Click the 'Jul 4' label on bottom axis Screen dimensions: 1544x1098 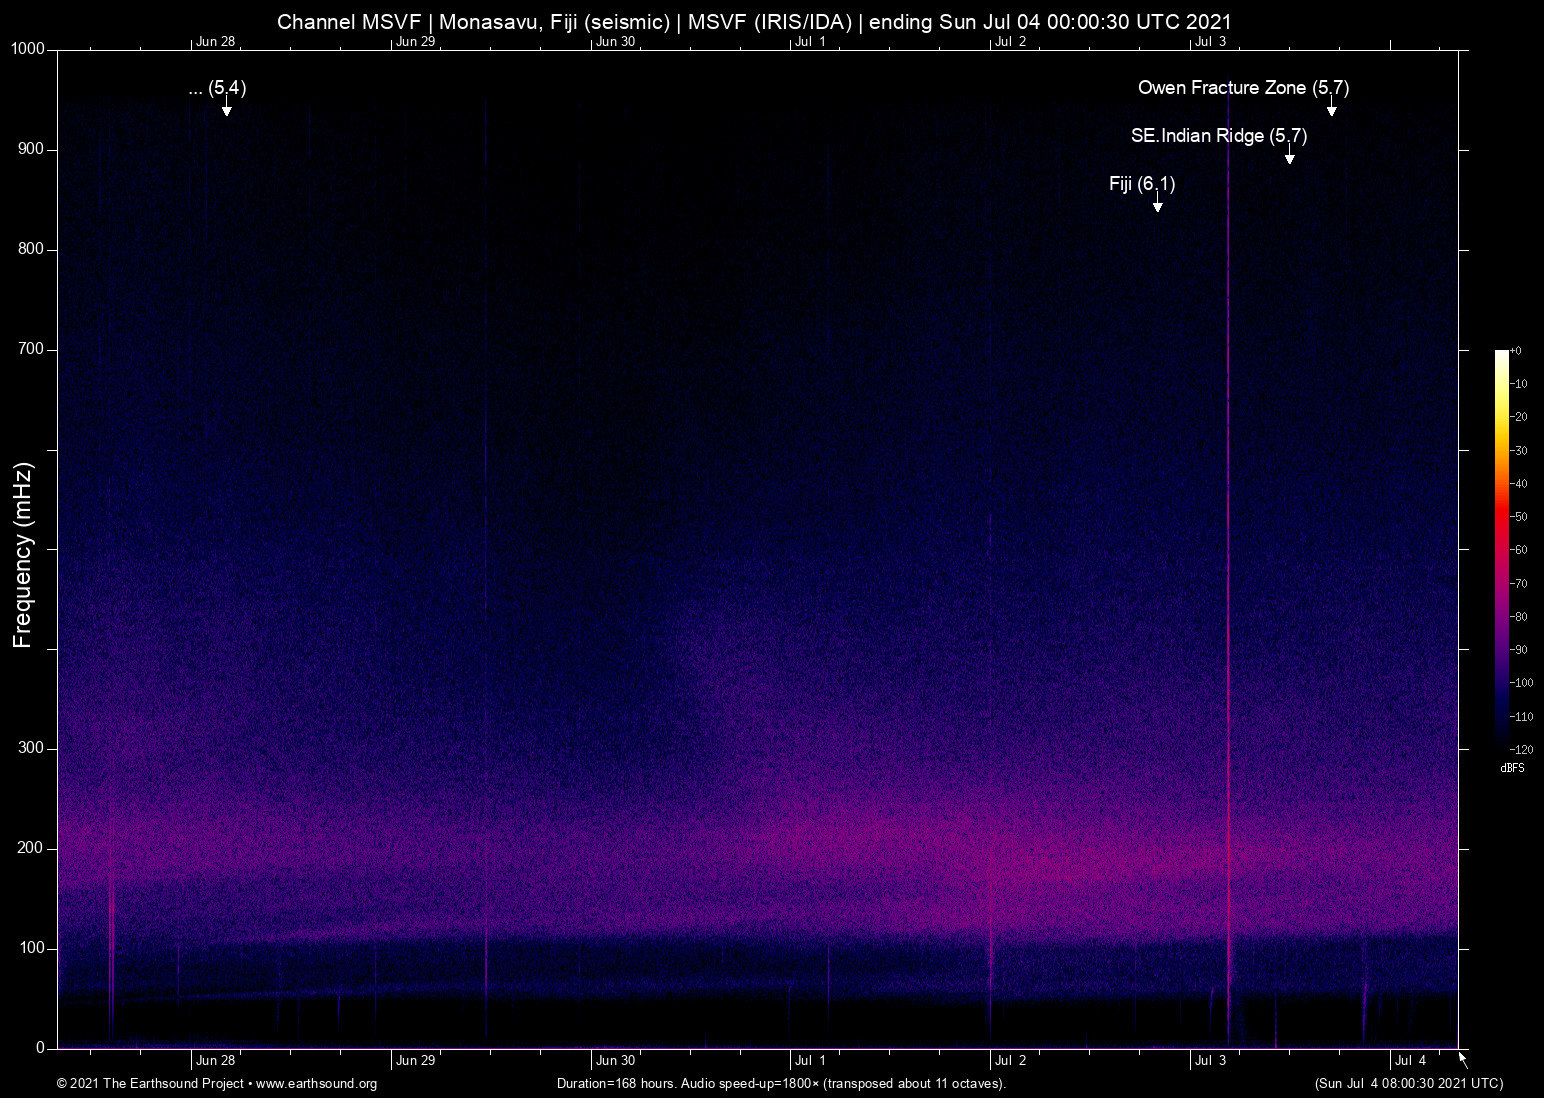(1411, 1061)
